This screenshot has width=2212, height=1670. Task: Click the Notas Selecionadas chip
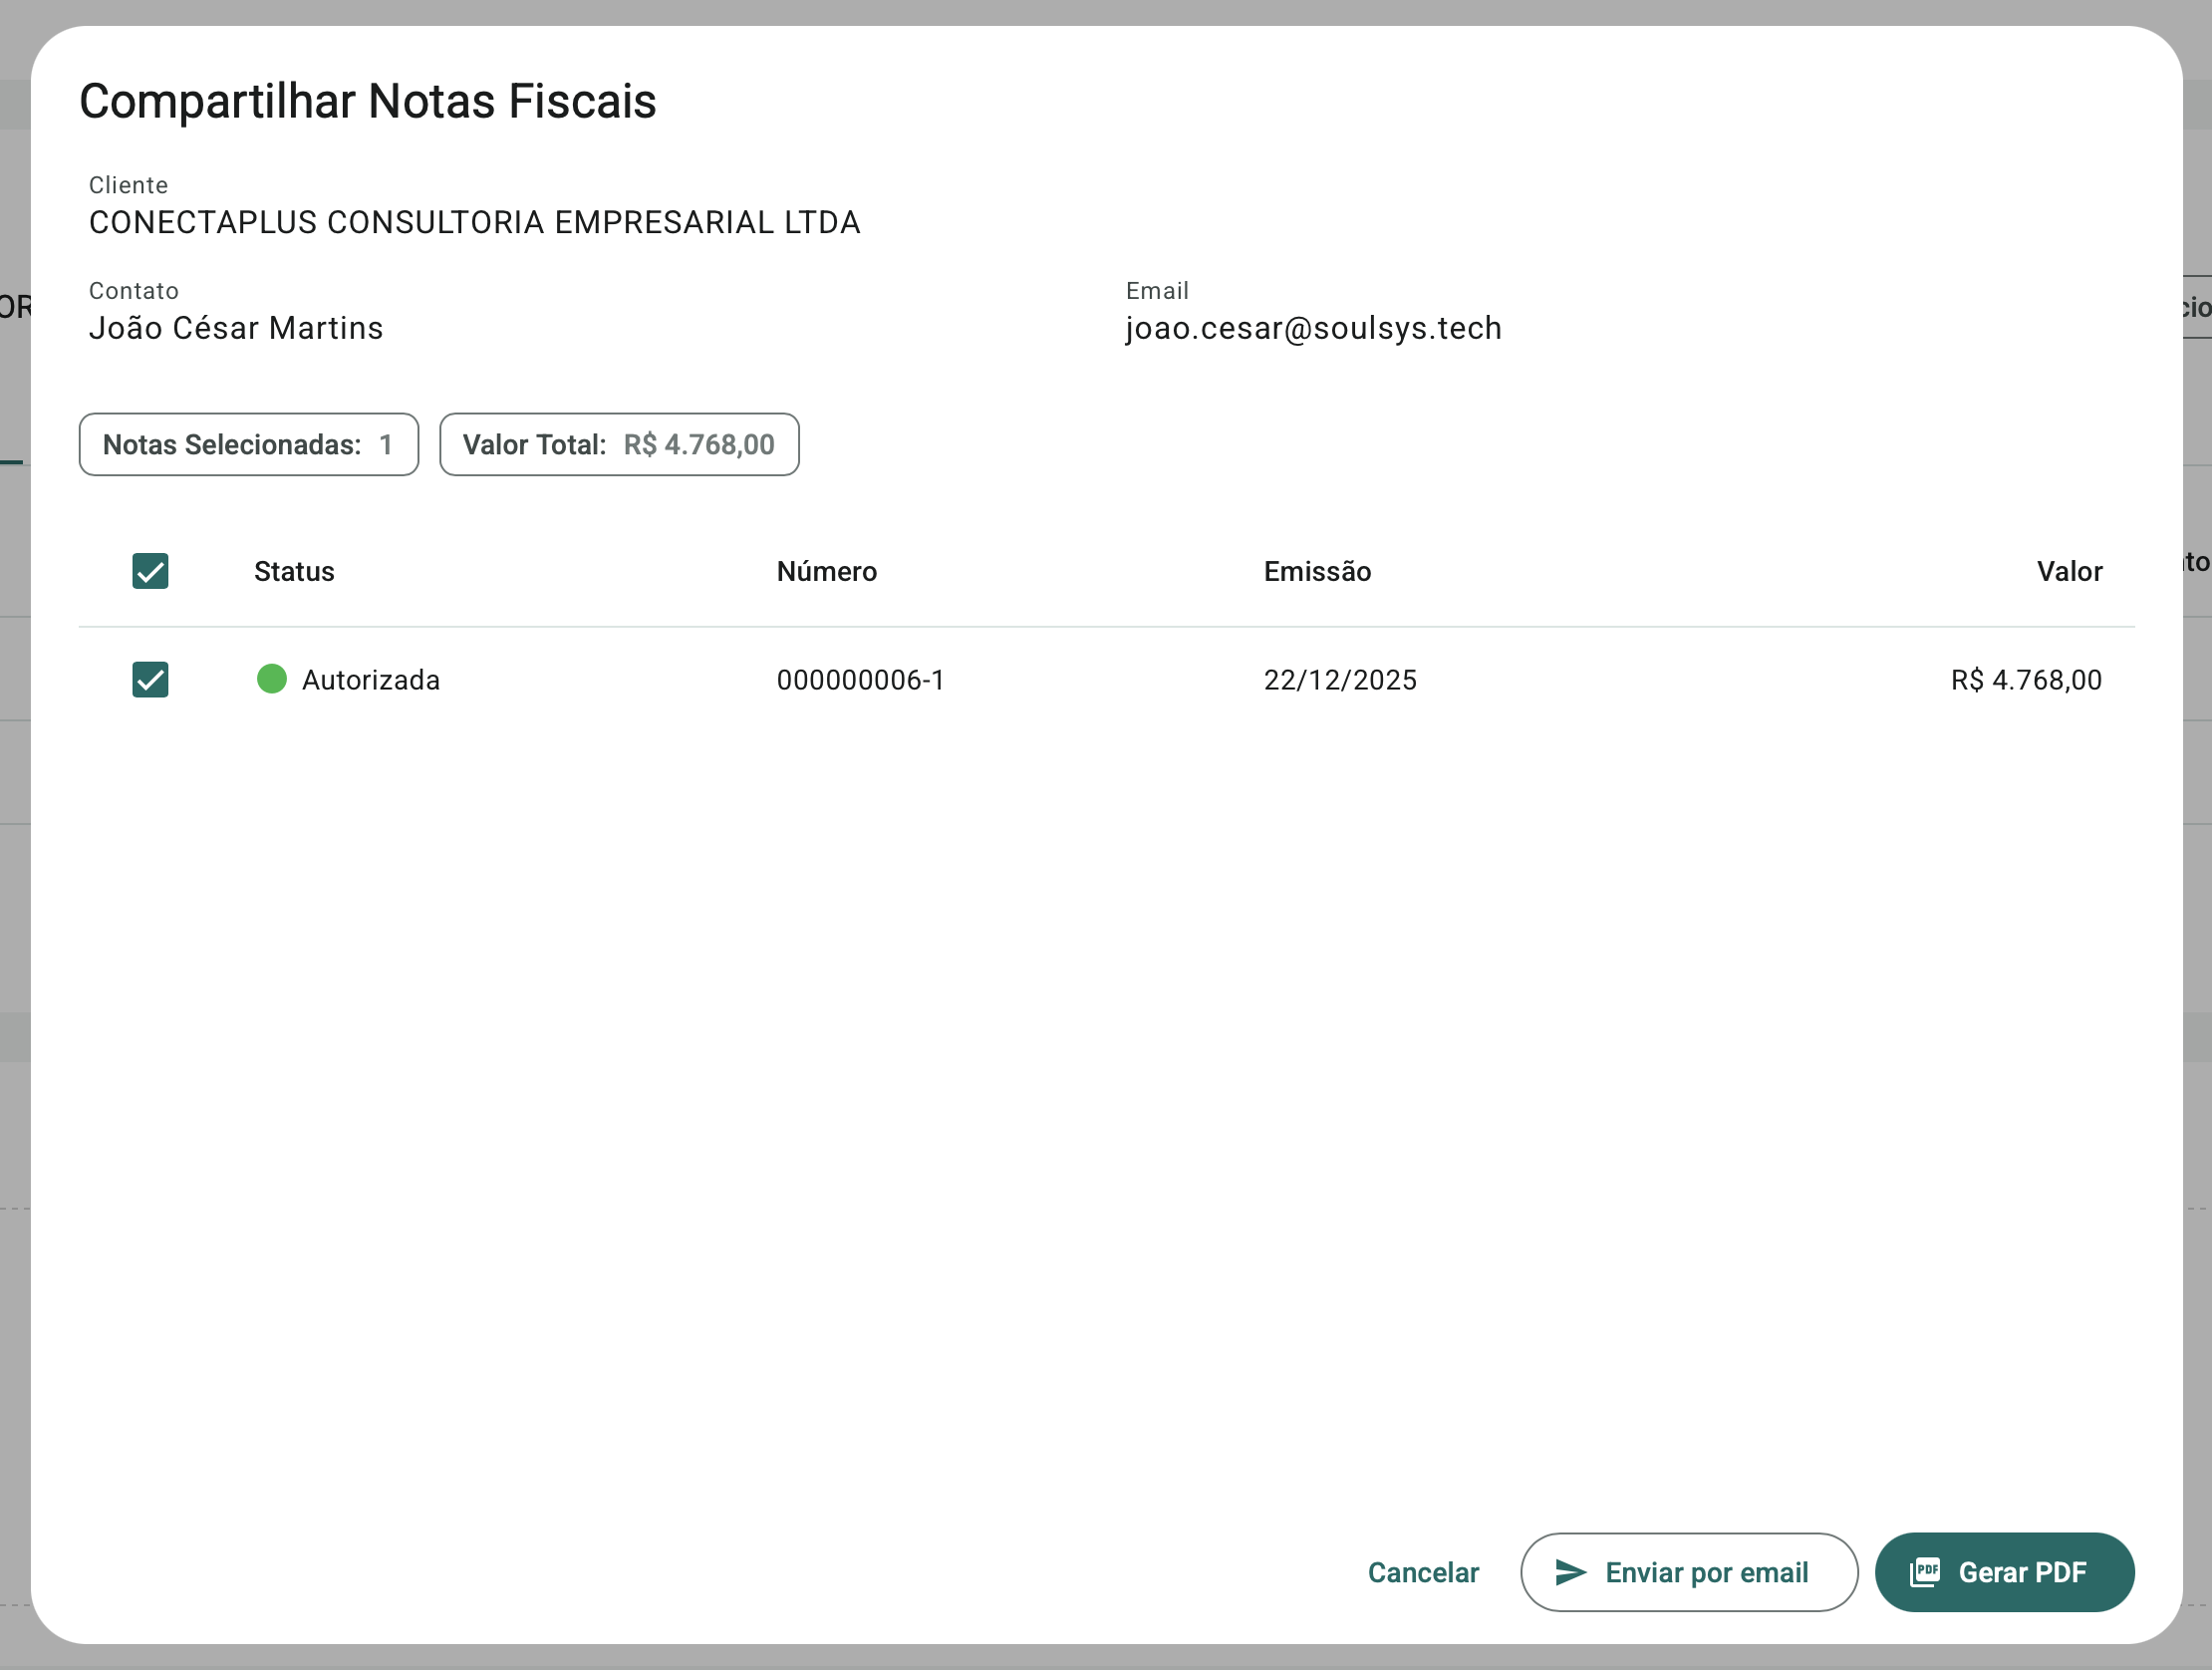click(248, 445)
